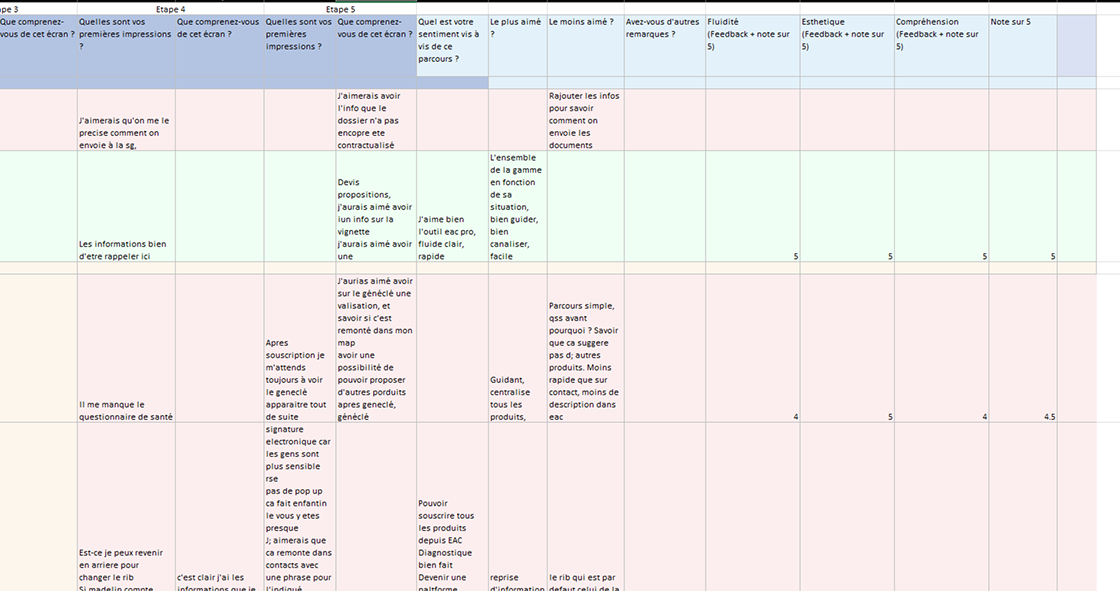Select Note sur 5 value 5 in 'Les informations bien' row
This screenshot has height=591, width=1120.
point(1023,207)
